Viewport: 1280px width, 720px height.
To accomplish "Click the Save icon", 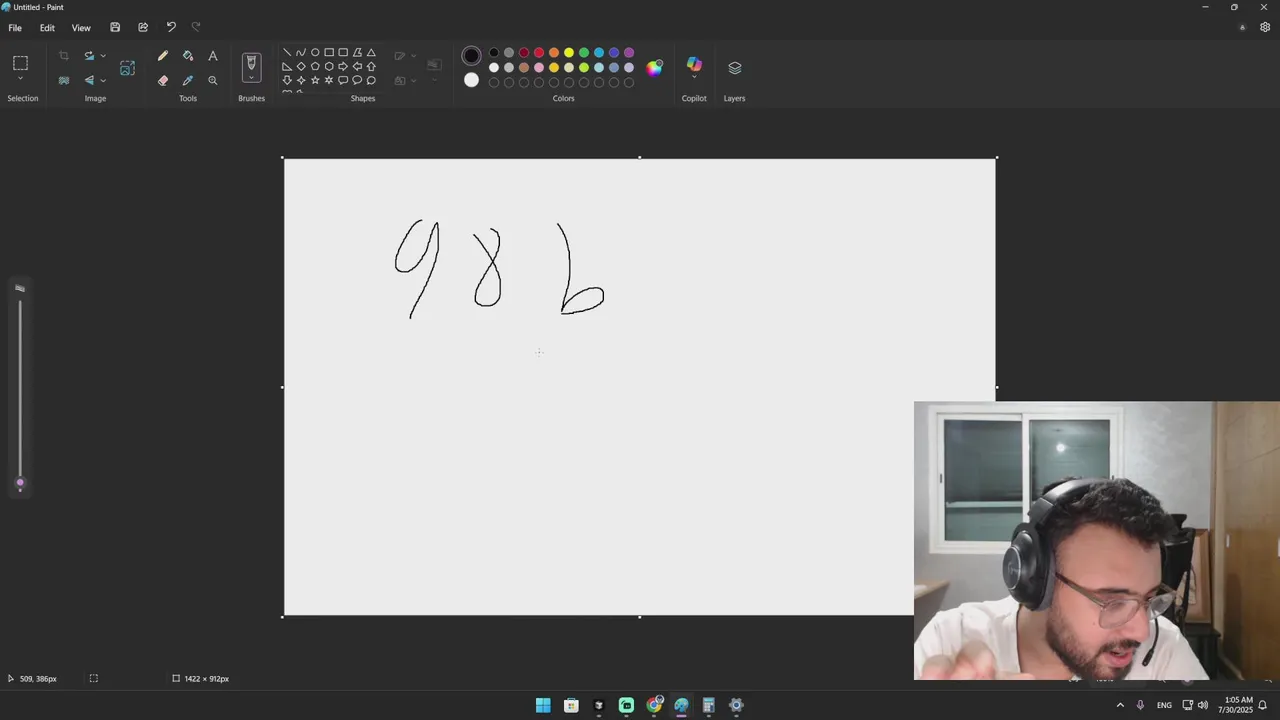I will click(x=115, y=28).
